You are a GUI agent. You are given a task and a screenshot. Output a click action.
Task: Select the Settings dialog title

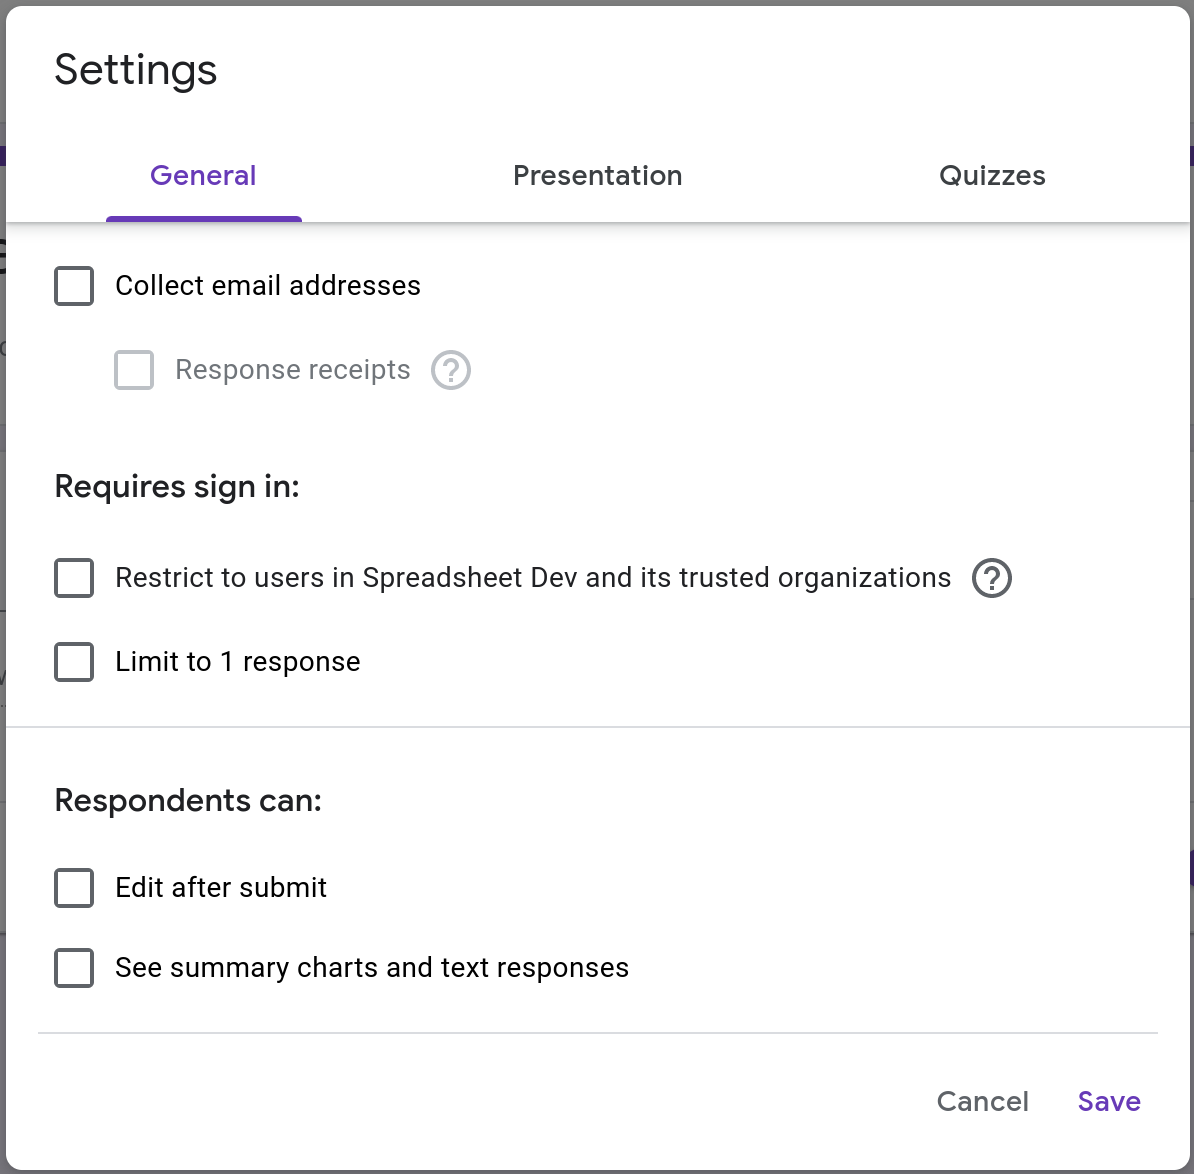pyautogui.click(x=136, y=70)
